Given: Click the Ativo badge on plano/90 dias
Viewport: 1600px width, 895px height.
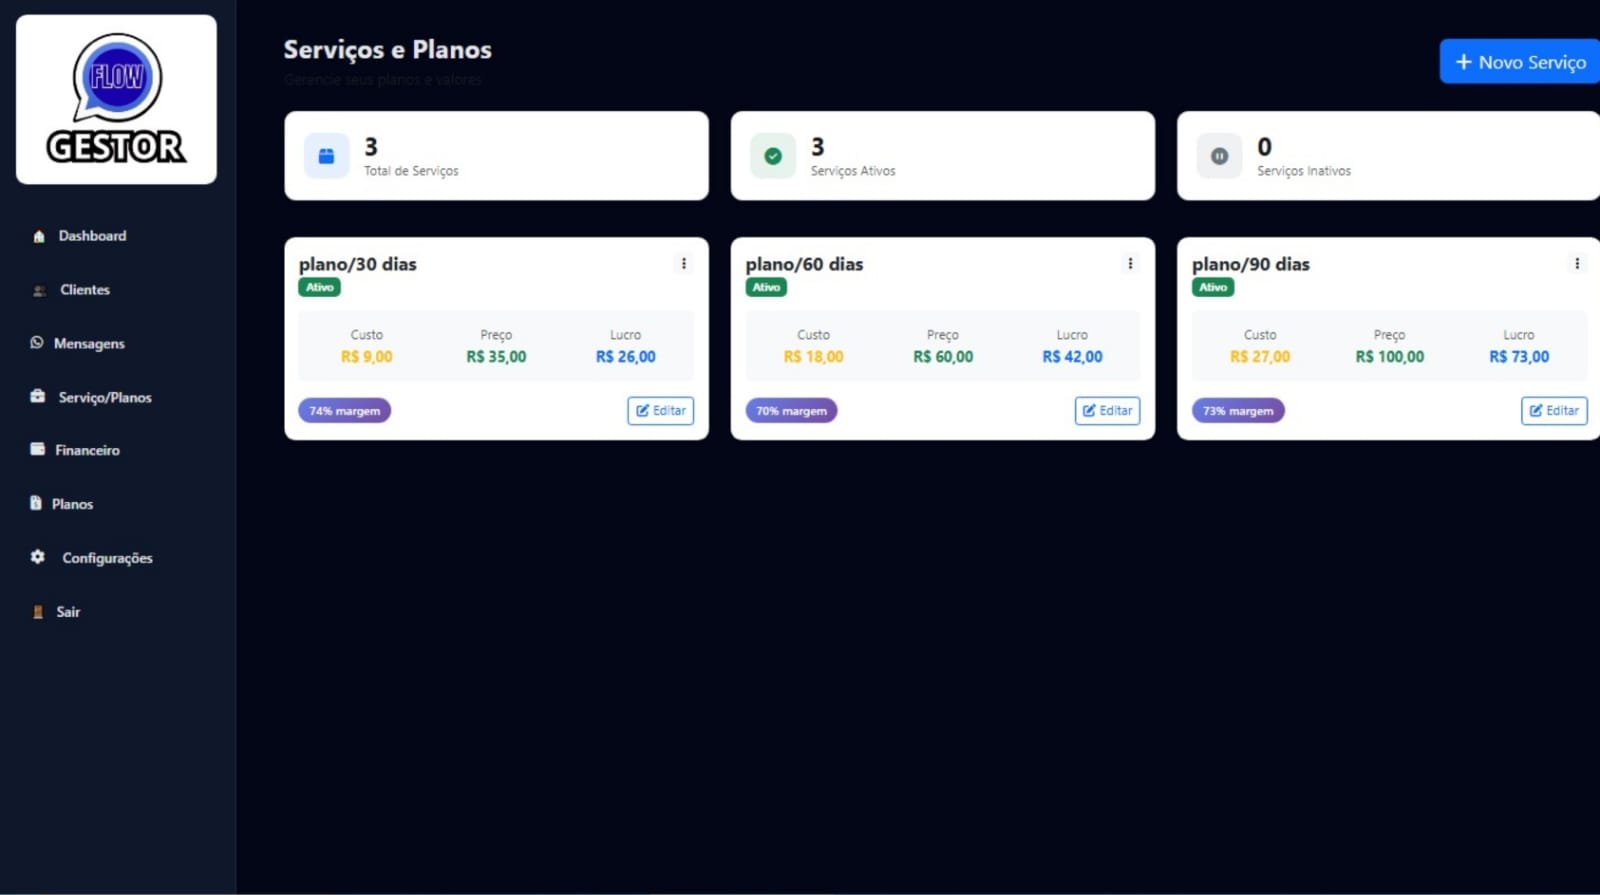Looking at the screenshot, I should 1213,287.
